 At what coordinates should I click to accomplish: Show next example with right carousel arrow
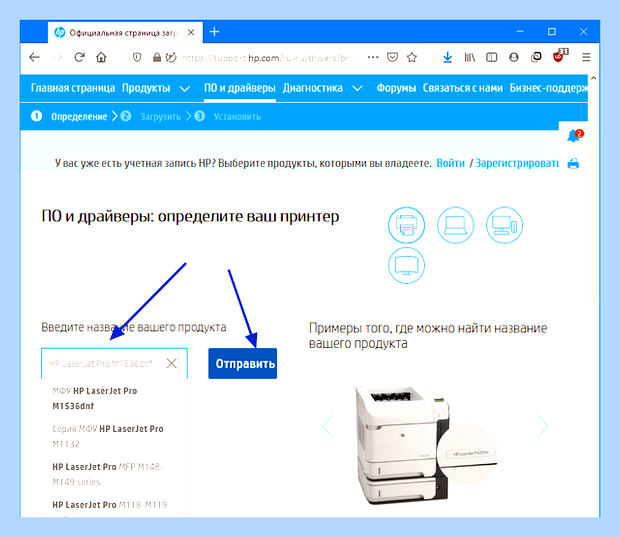pyautogui.click(x=542, y=426)
